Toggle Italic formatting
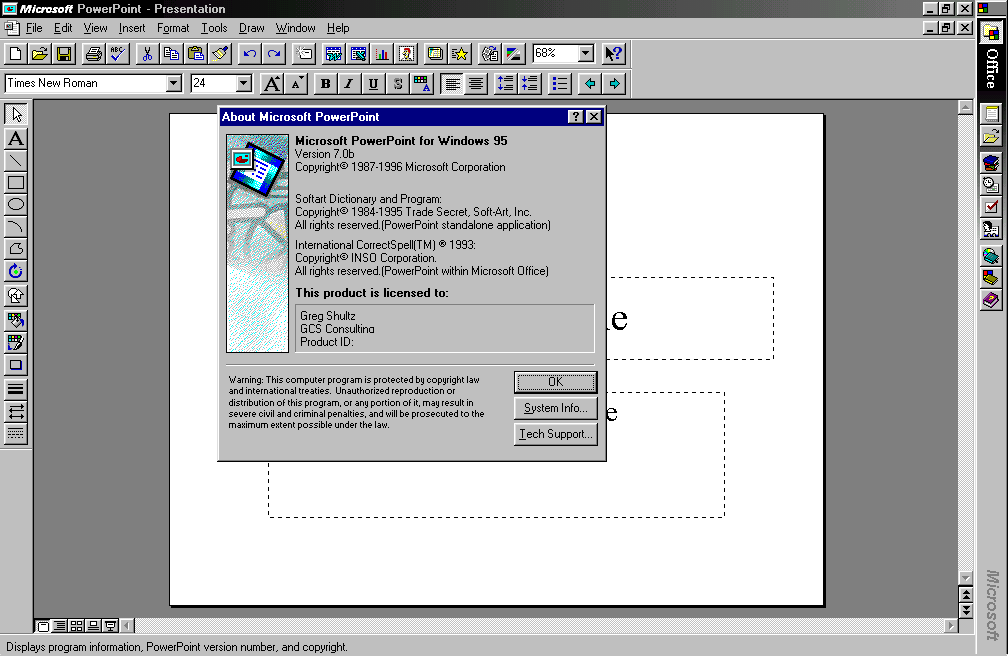The width and height of the screenshot is (1008, 656). (350, 84)
